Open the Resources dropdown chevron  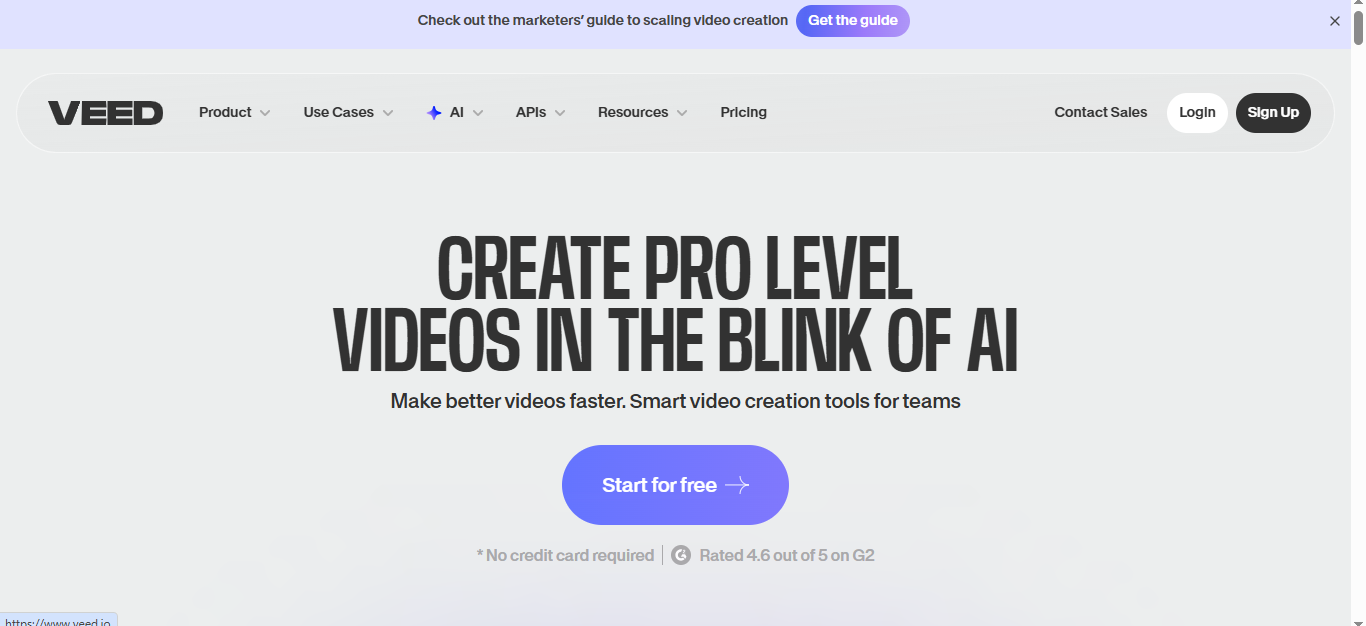coord(682,113)
